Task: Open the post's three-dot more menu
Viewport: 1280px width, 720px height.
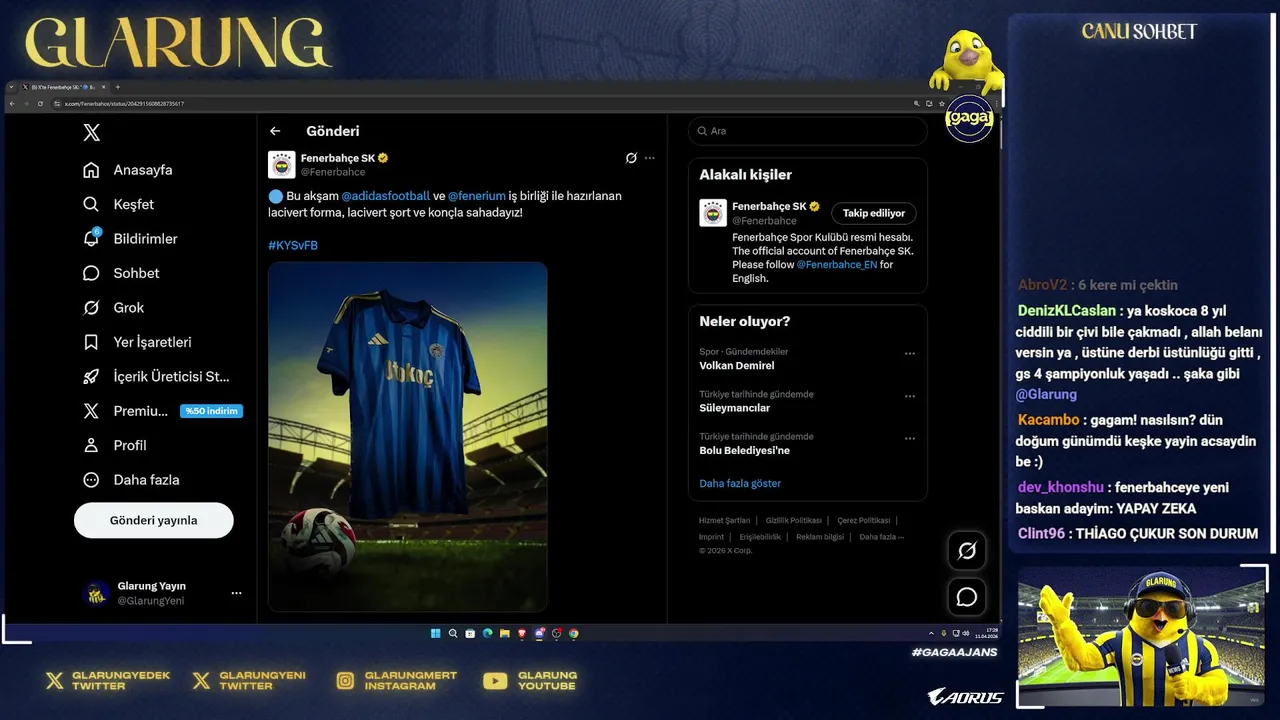Action: [x=650, y=158]
